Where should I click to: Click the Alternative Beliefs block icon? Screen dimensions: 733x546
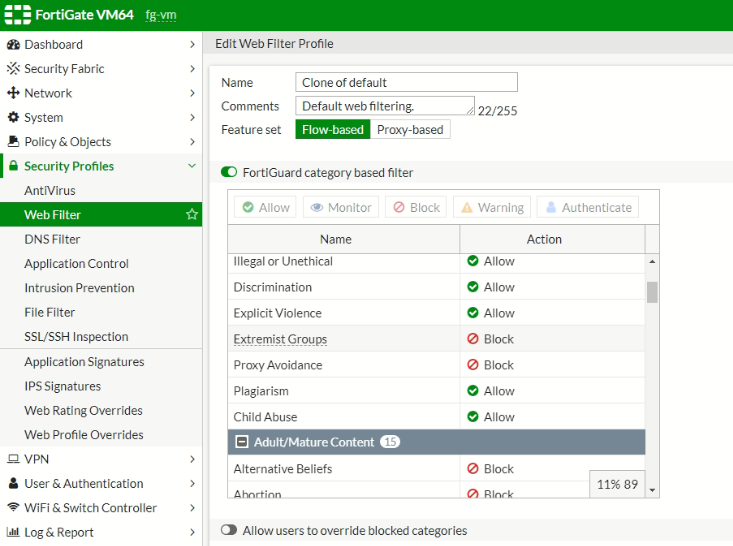[x=473, y=468]
